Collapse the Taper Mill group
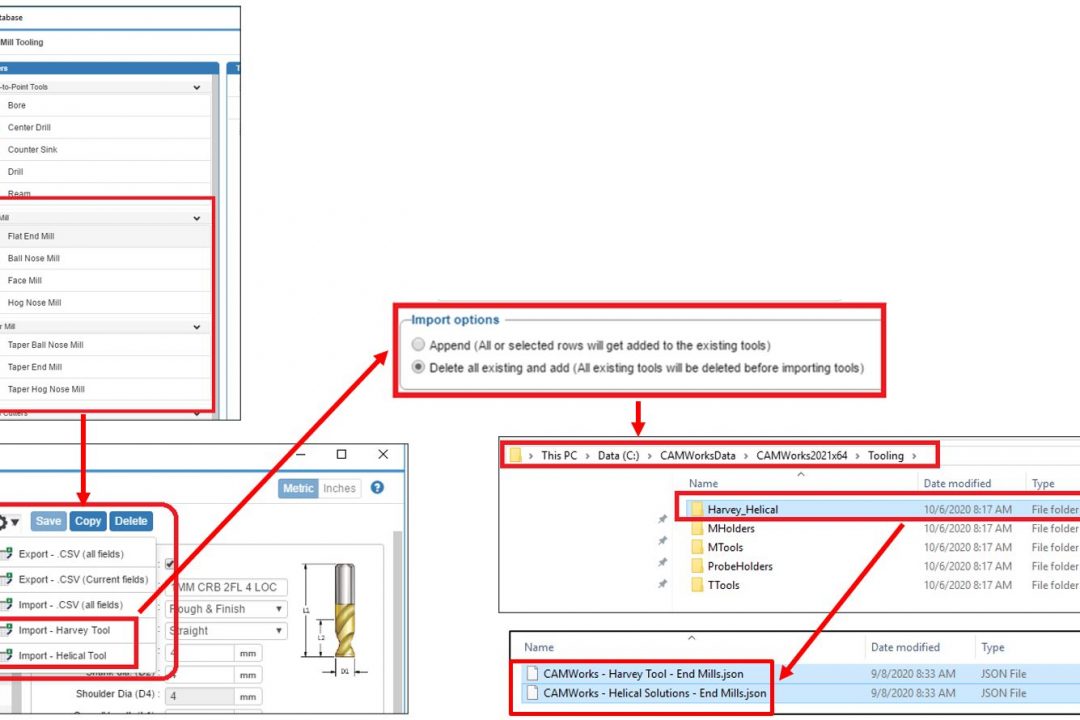This screenshot has width=1080, height=720. tap(197, 327)
